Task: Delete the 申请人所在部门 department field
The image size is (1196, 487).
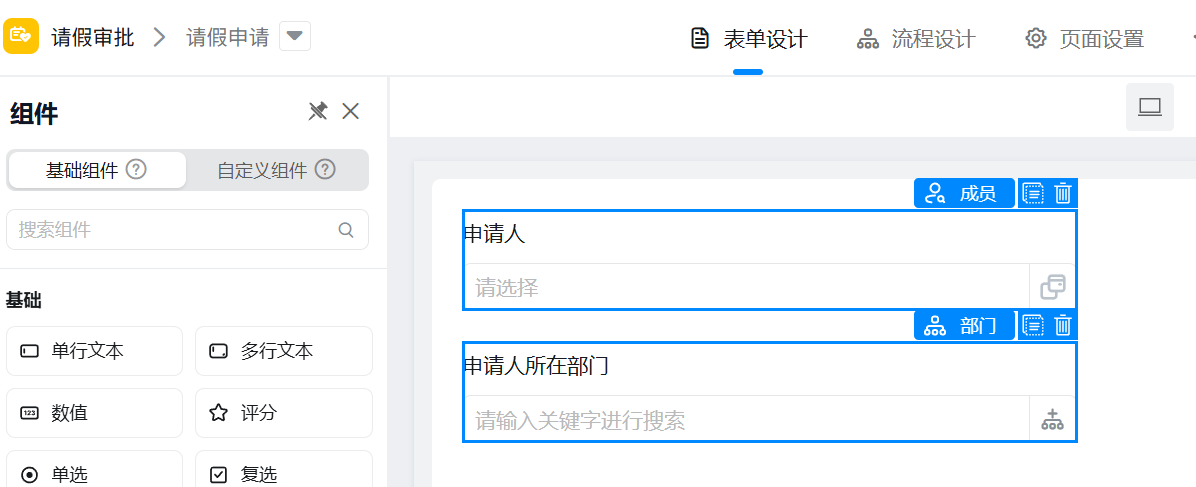Action: point(1063,325)
